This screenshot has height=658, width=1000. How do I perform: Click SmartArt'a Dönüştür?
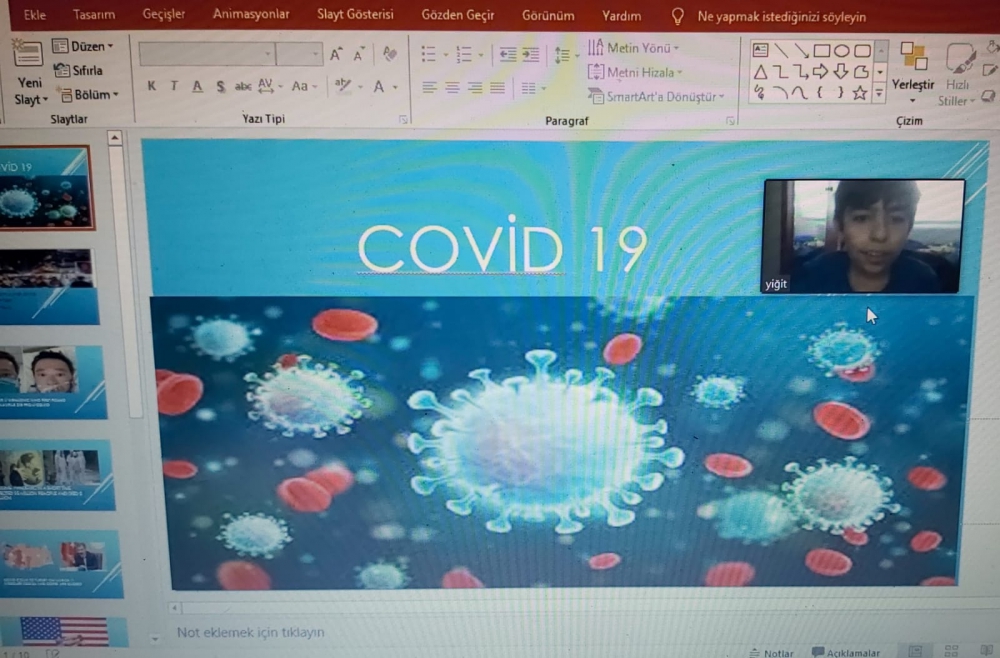tap(656, 96)
